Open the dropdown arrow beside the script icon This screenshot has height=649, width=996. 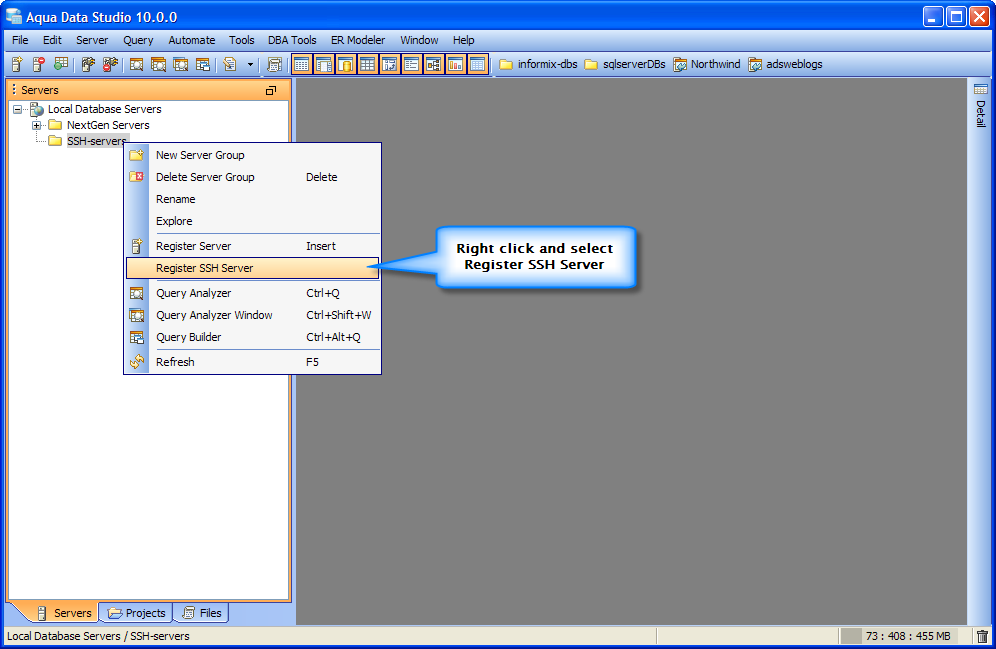pyautogui.click(x=250, y=64)
